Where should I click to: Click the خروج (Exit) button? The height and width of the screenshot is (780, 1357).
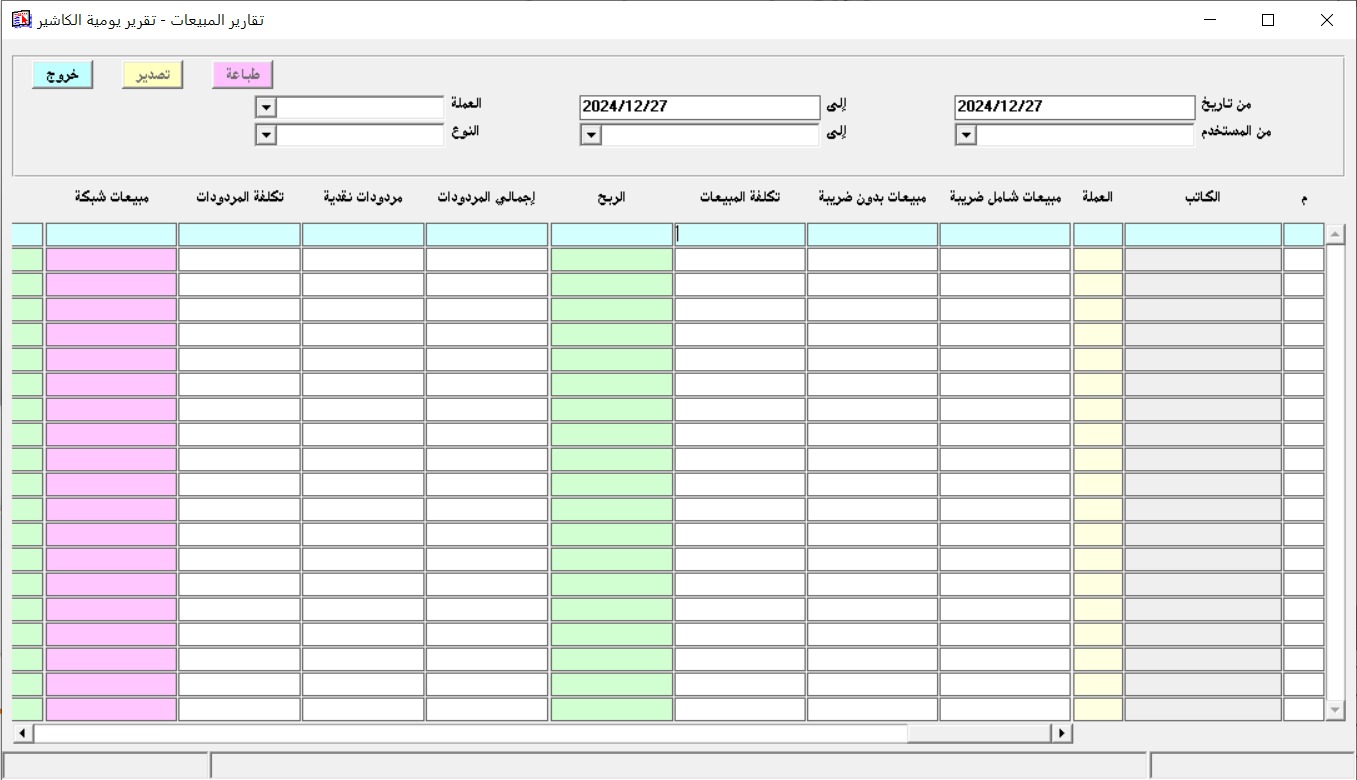click(x=62, y=75)
